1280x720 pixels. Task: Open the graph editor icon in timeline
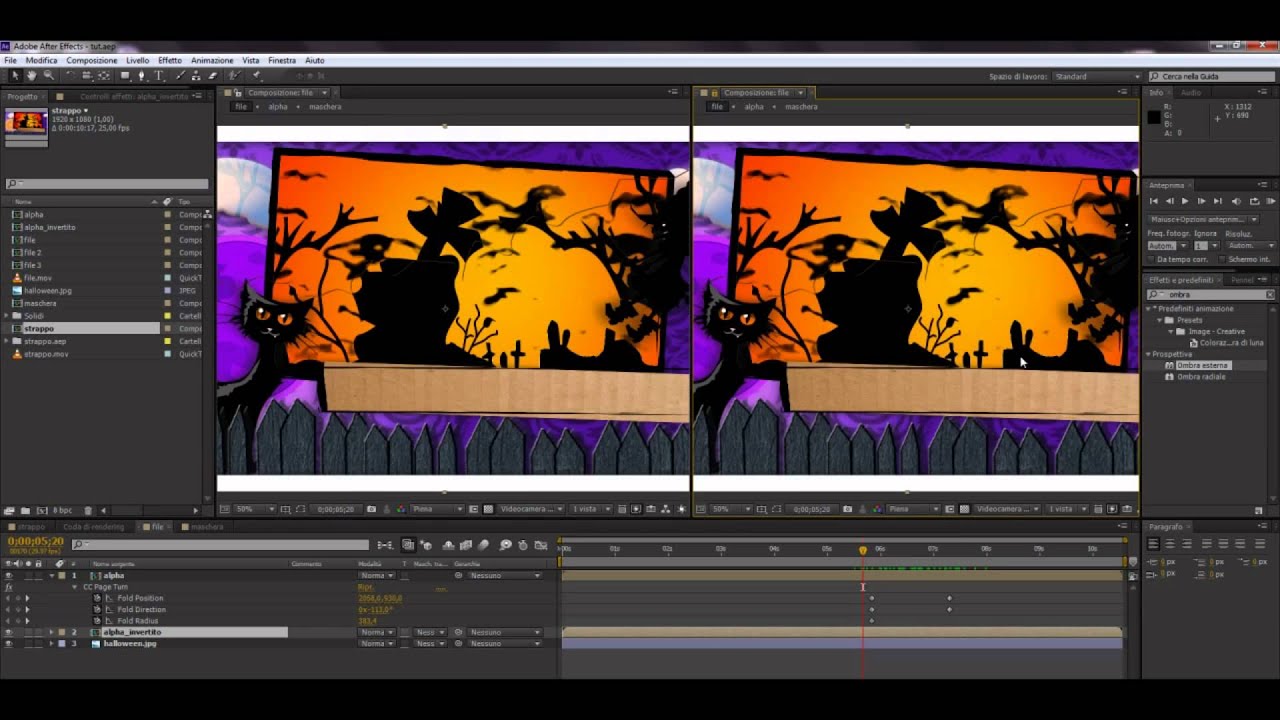coord(541,545)
